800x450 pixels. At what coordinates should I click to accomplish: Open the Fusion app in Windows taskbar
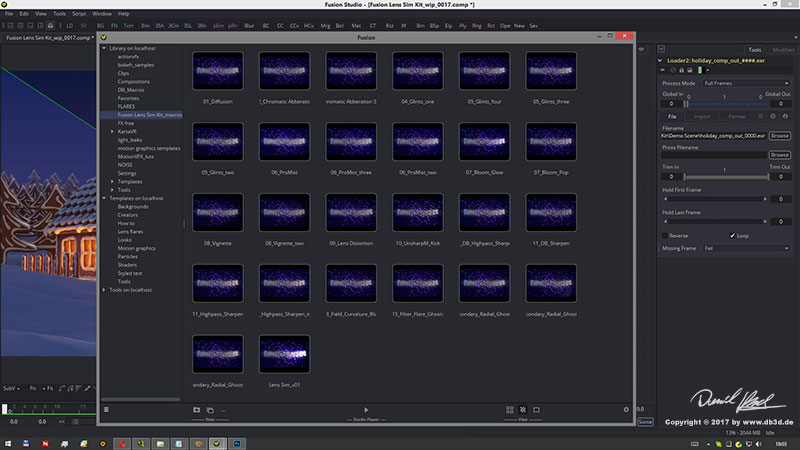point(217,443)
